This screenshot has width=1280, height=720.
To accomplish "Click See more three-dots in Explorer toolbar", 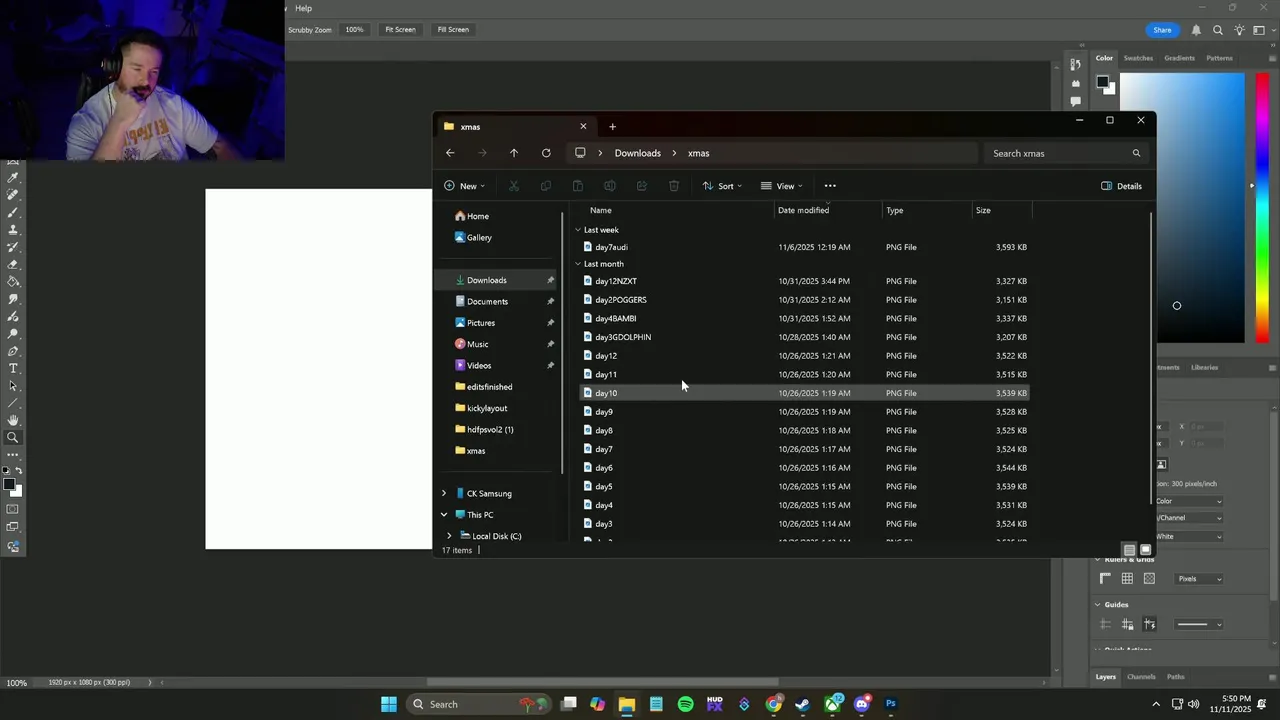I will click(830, 186).
